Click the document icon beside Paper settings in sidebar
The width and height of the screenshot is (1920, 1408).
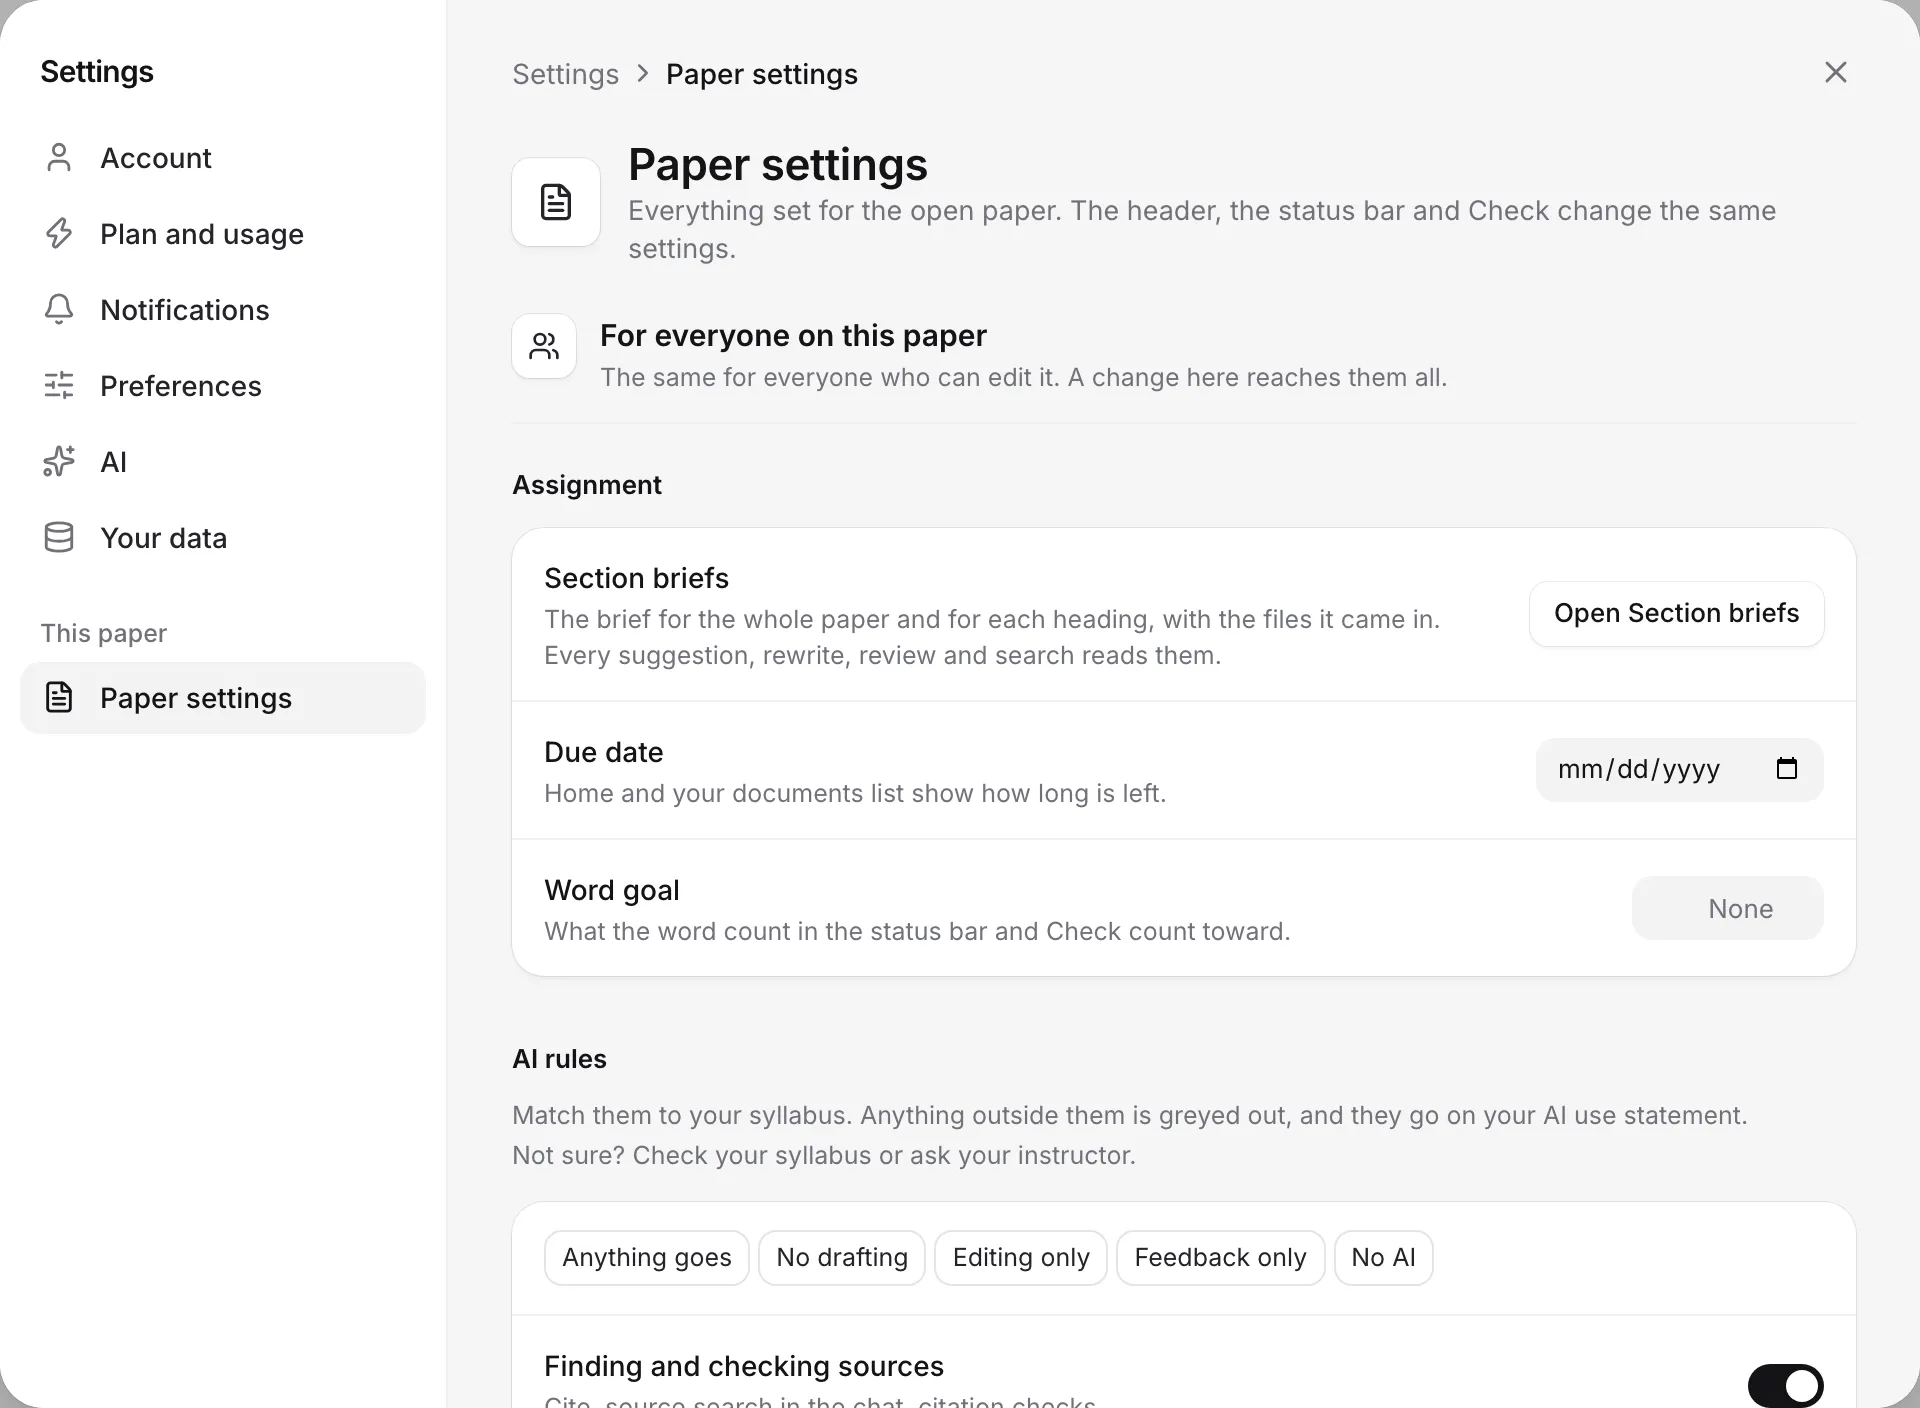click(59, 698)
